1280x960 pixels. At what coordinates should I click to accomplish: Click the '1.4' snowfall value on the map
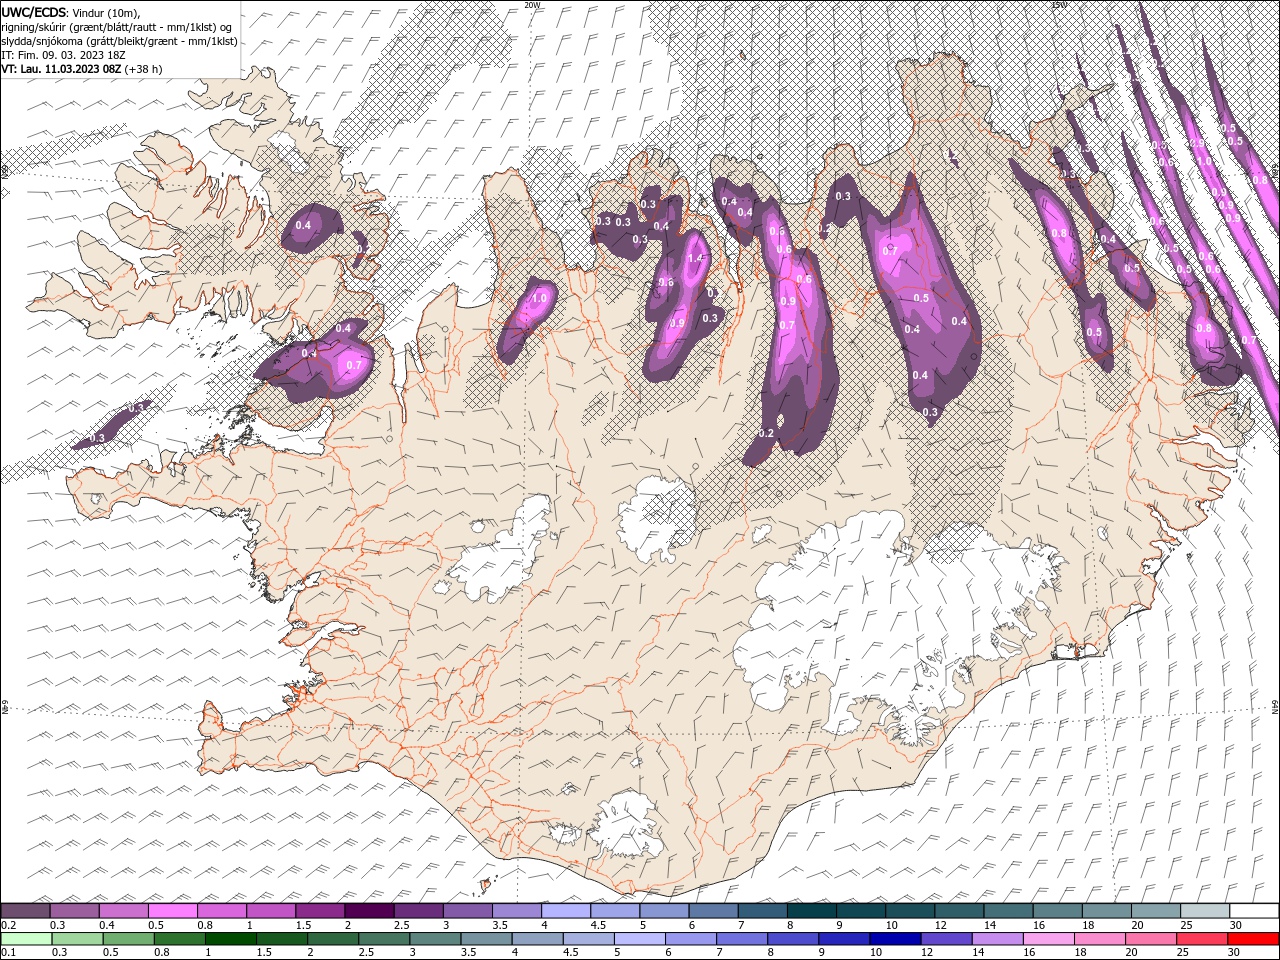click(x=697, y=258)
